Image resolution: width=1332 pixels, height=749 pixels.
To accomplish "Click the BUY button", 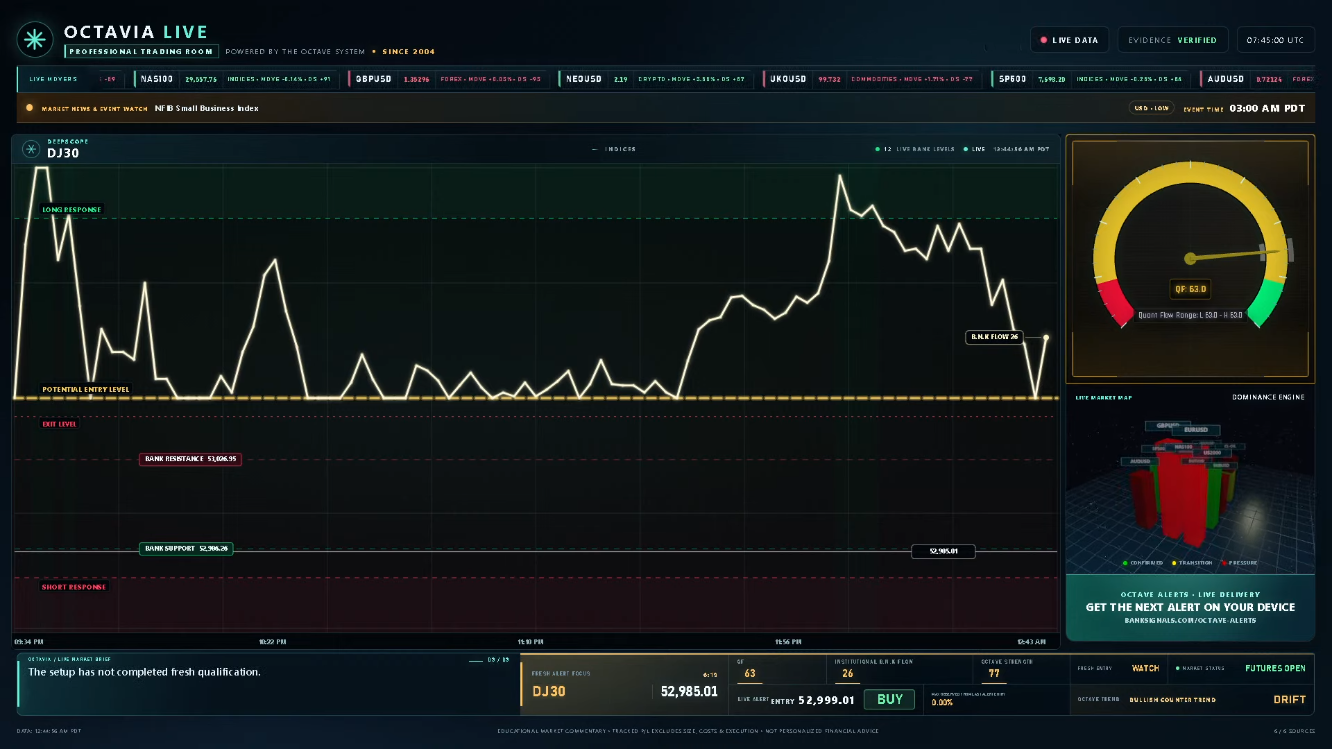I will pos(889,700).
